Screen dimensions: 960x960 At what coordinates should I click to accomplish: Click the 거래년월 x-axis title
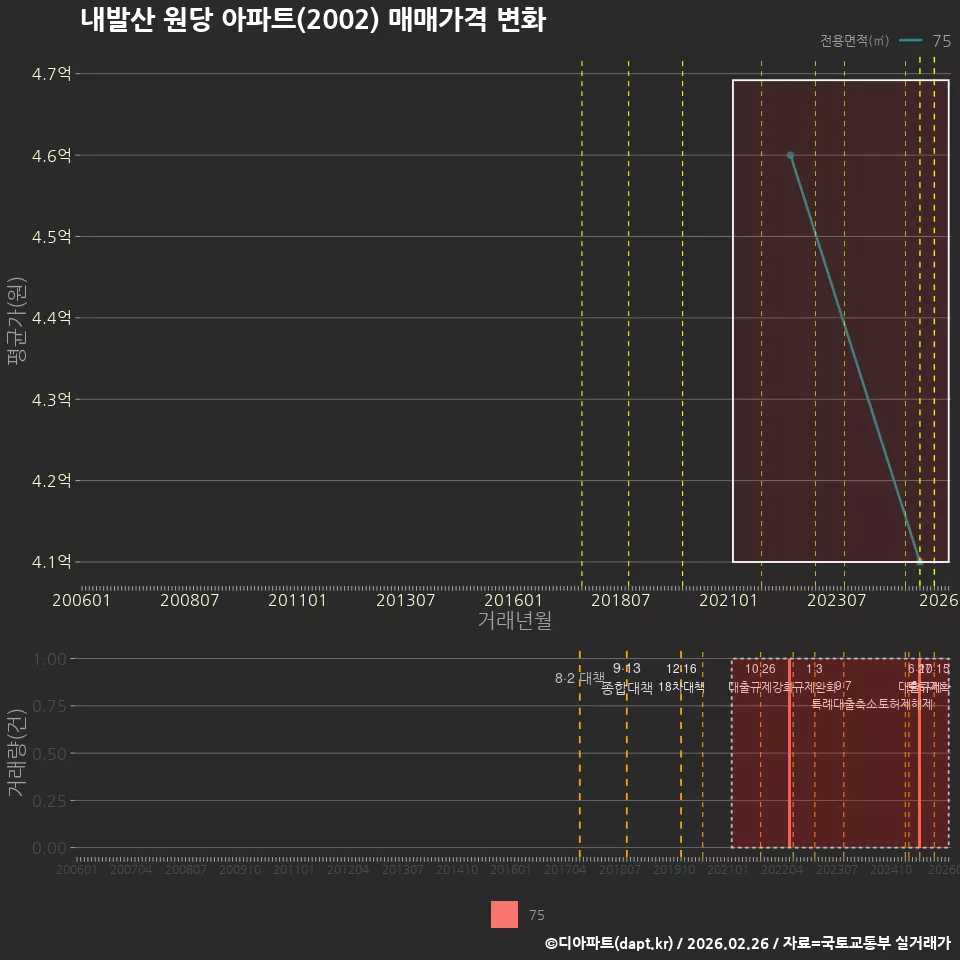coord(515,620)
